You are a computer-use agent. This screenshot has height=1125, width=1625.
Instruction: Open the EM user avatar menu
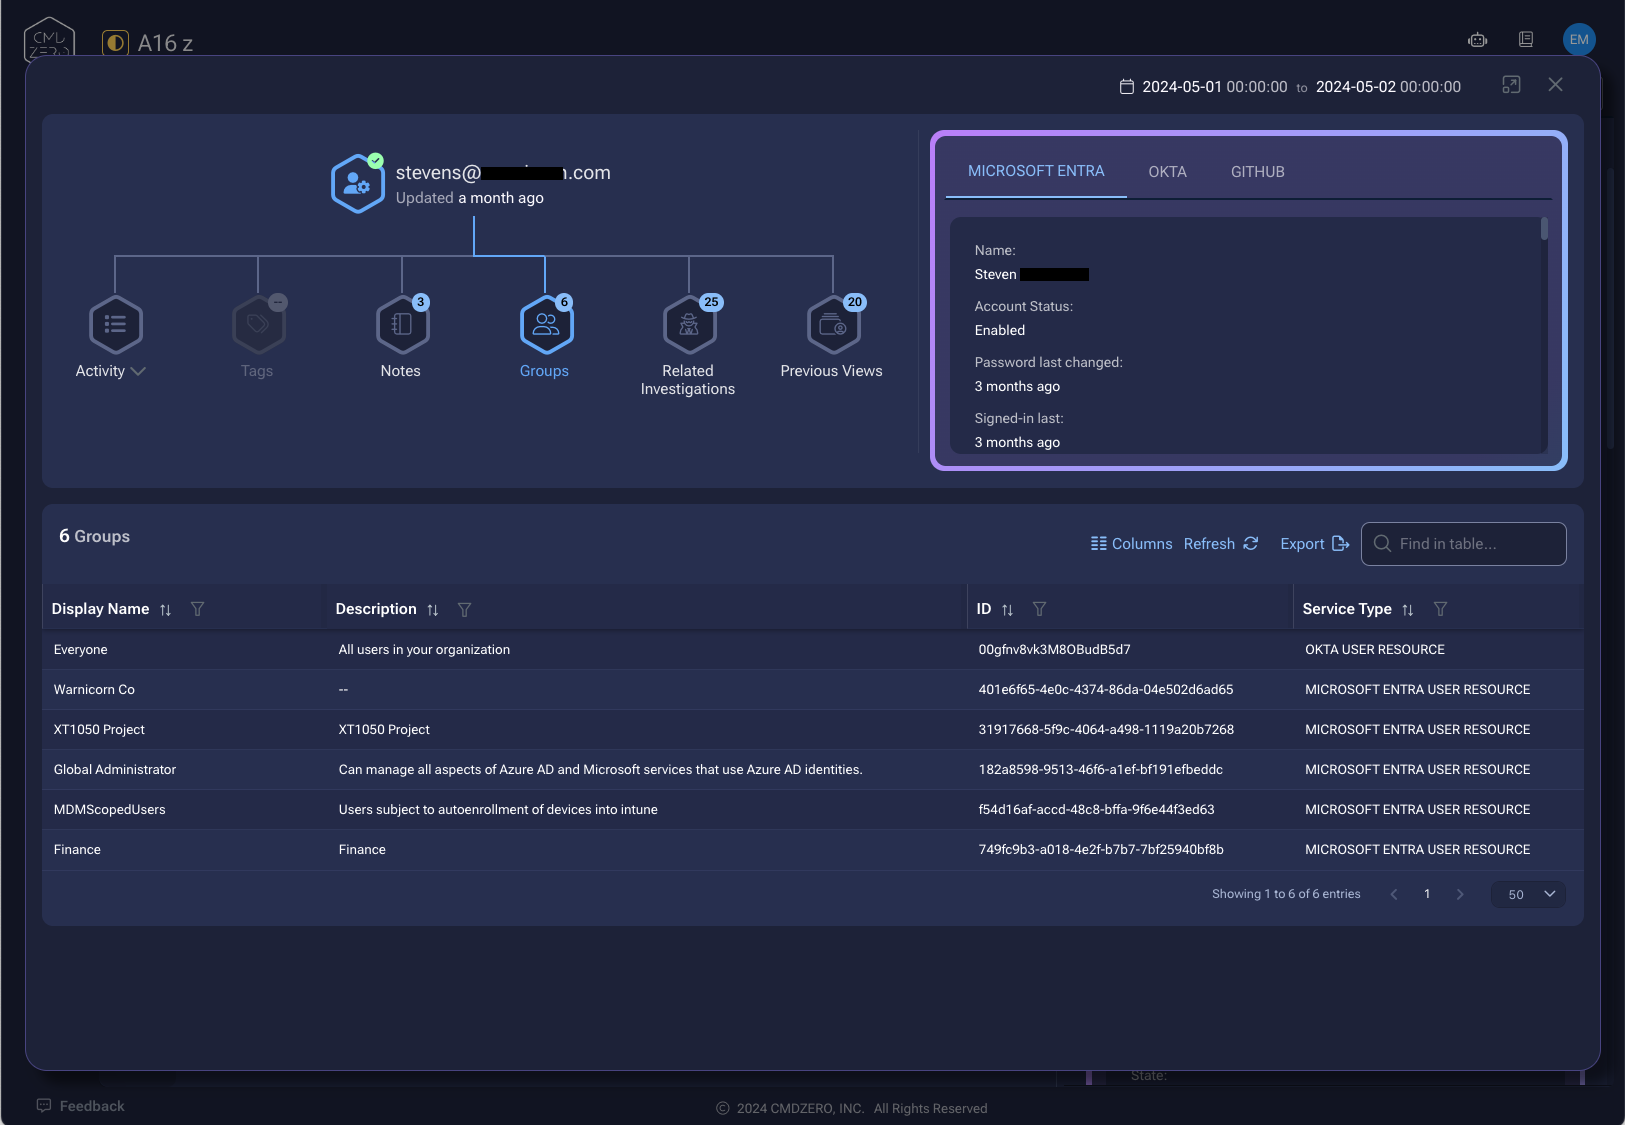click(x=1579, y=40)
